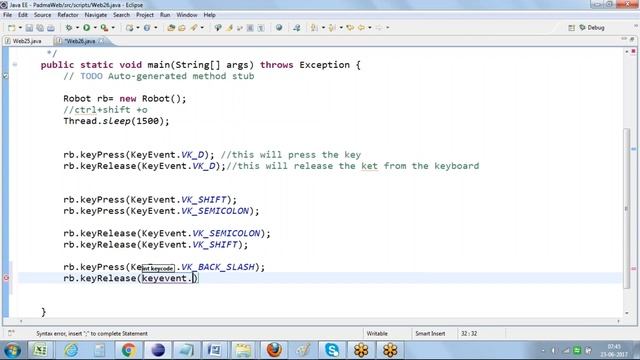Image resolution: width=640 pixels, height=360 pixels.
Task: Toggle the Breadcrumb toolbar icon
Action: pos(218,28)
